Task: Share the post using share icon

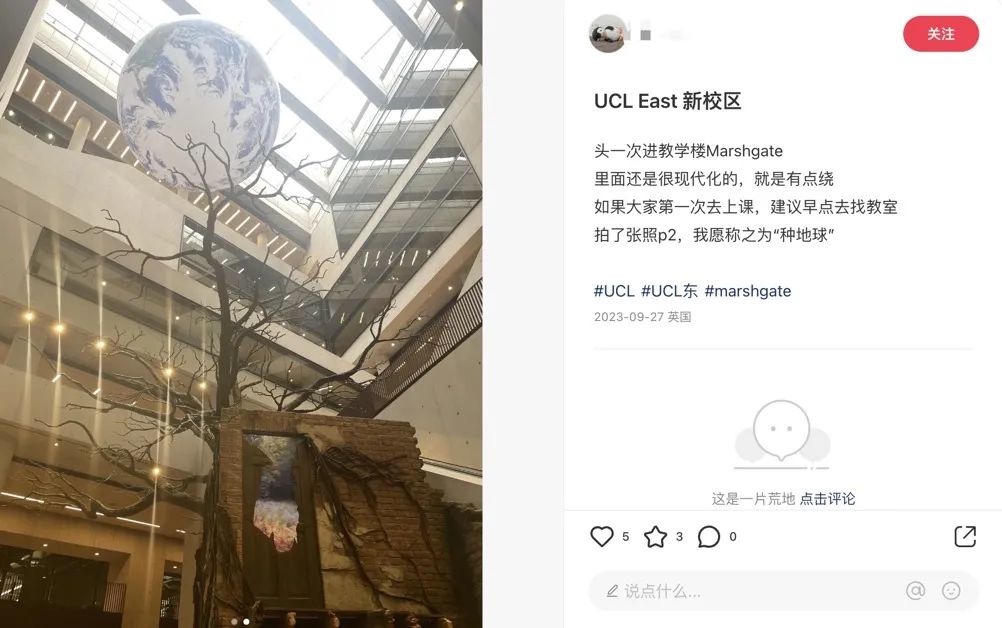Action: click(965, 537)
